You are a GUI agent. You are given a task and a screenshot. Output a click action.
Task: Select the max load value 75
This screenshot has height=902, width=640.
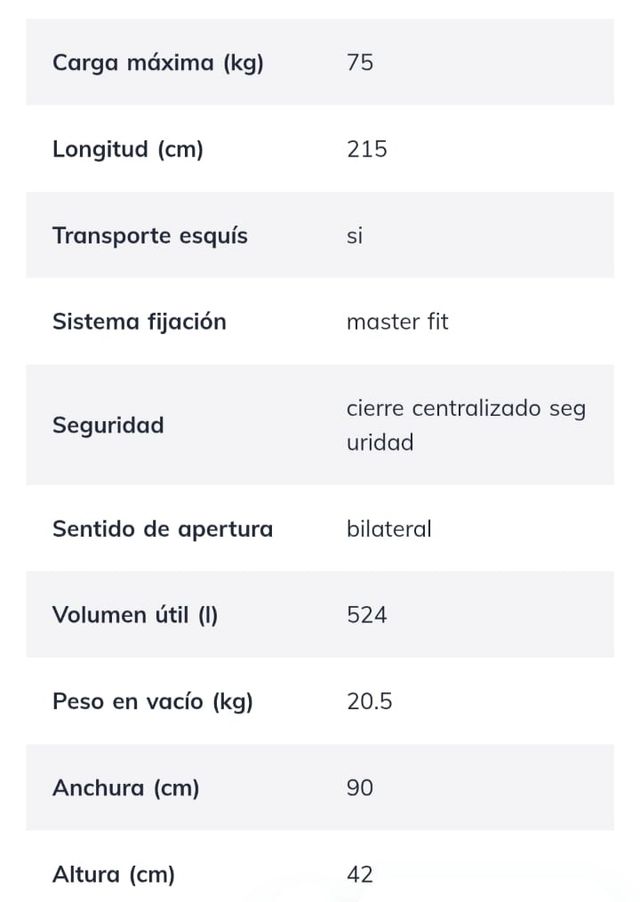coord(360,63)
